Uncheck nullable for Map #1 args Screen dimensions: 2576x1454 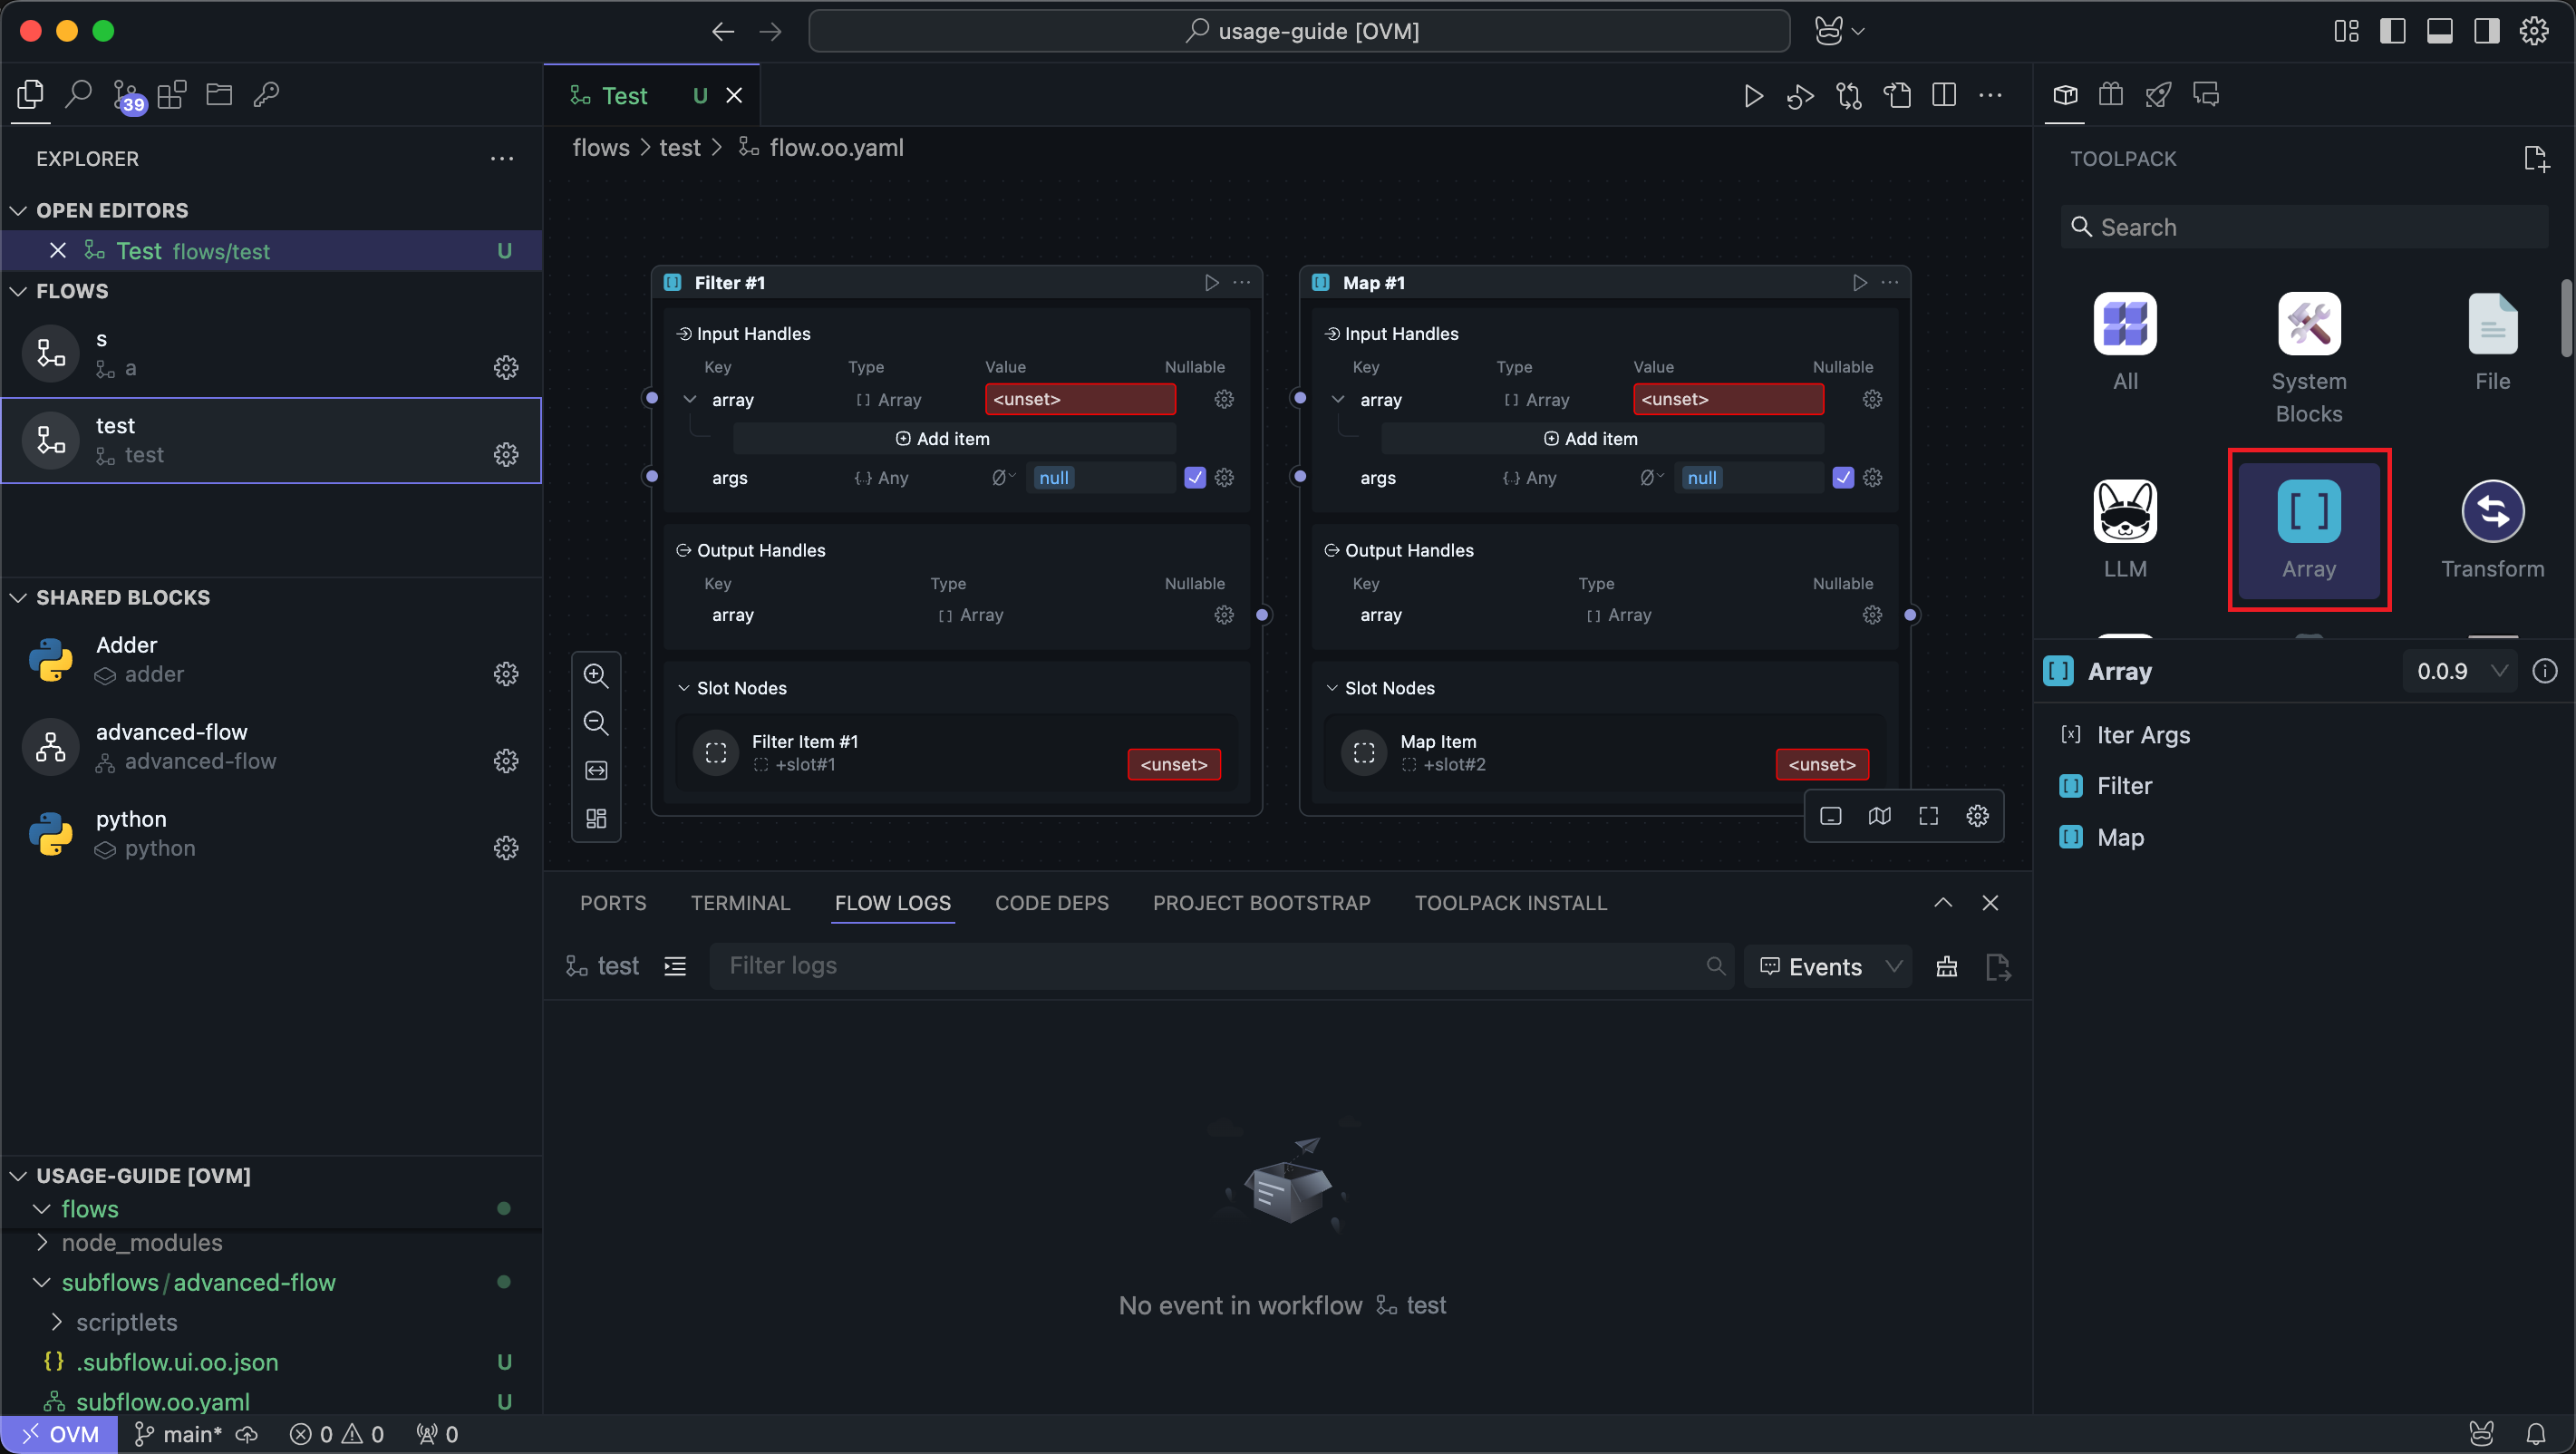(x=1842, y=478)
